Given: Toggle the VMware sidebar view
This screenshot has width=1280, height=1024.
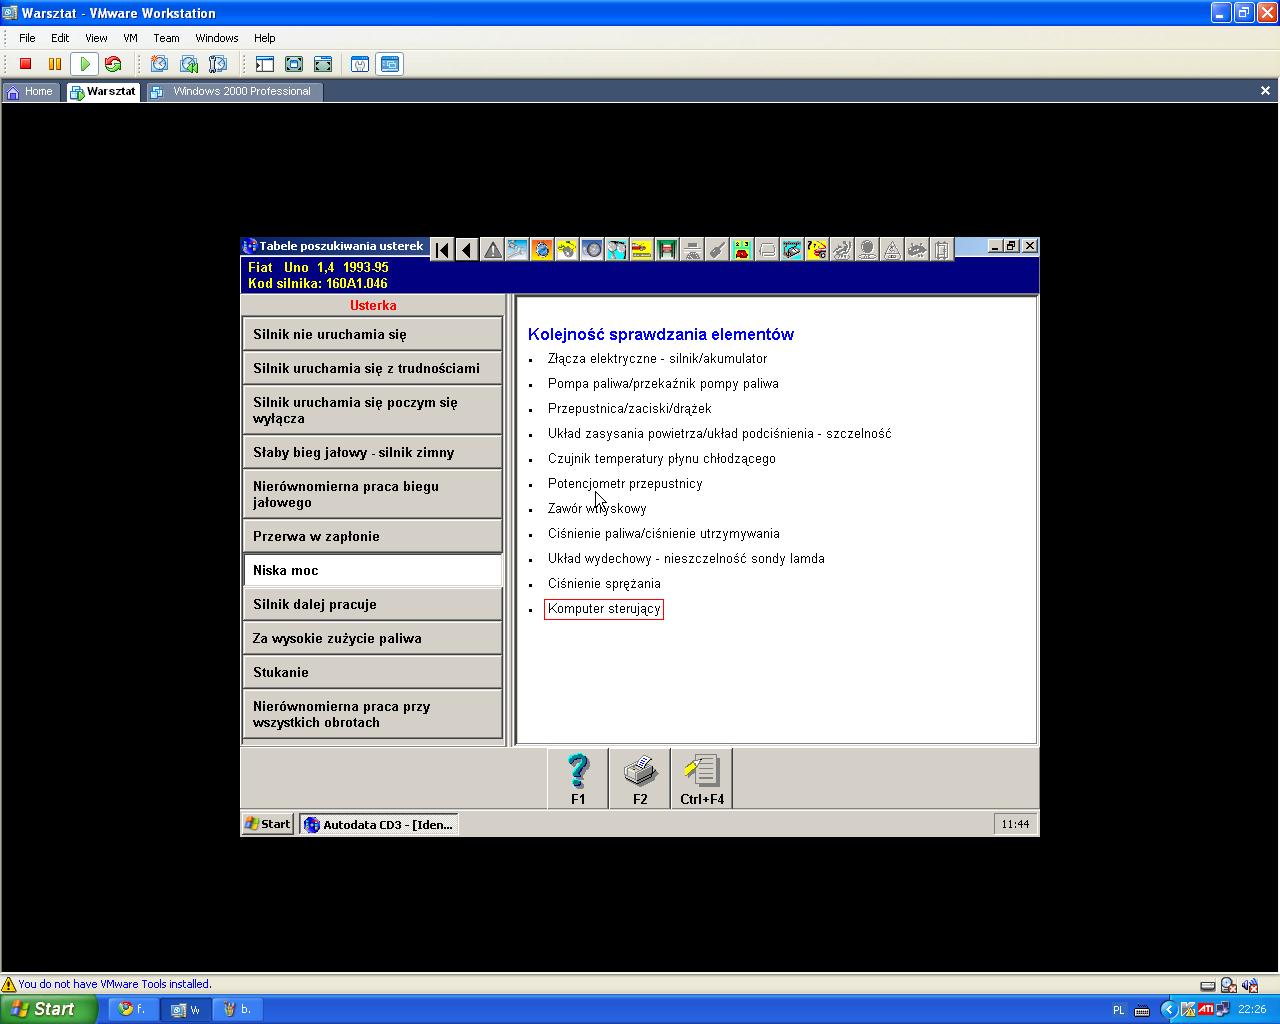Looking at the screenshot, I should coord(265,64).
